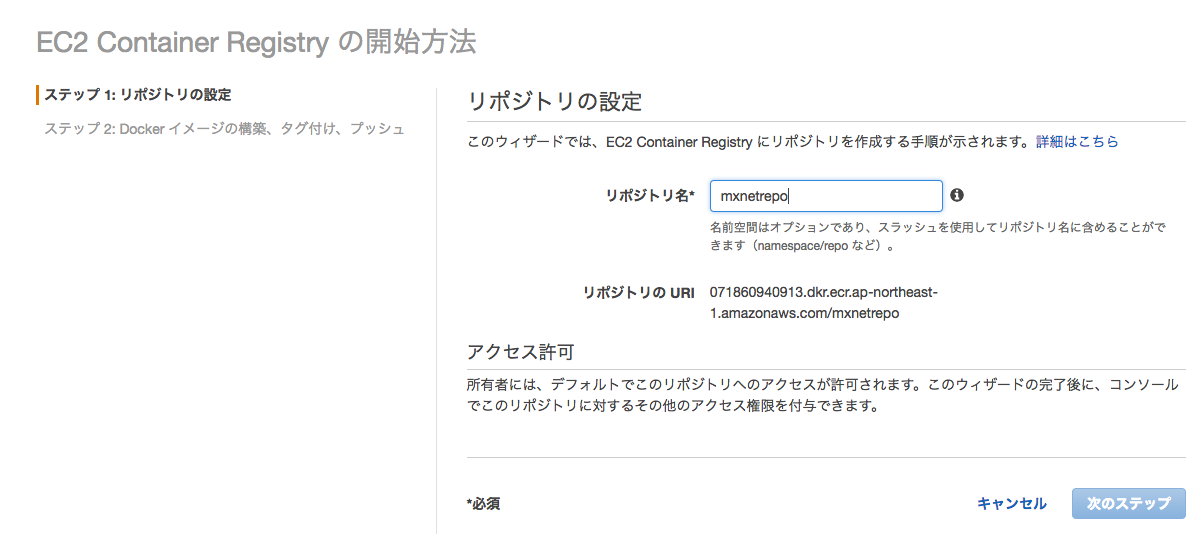The height and width of the screenshot is (534, 1202).
Task: Open the 詳細はこちら link
Action: point(1077,142)
